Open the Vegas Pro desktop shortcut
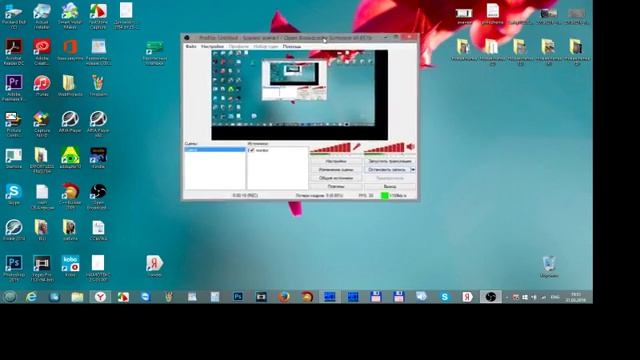640x360 pixels. pyautogui.click(x=42, y=268)
